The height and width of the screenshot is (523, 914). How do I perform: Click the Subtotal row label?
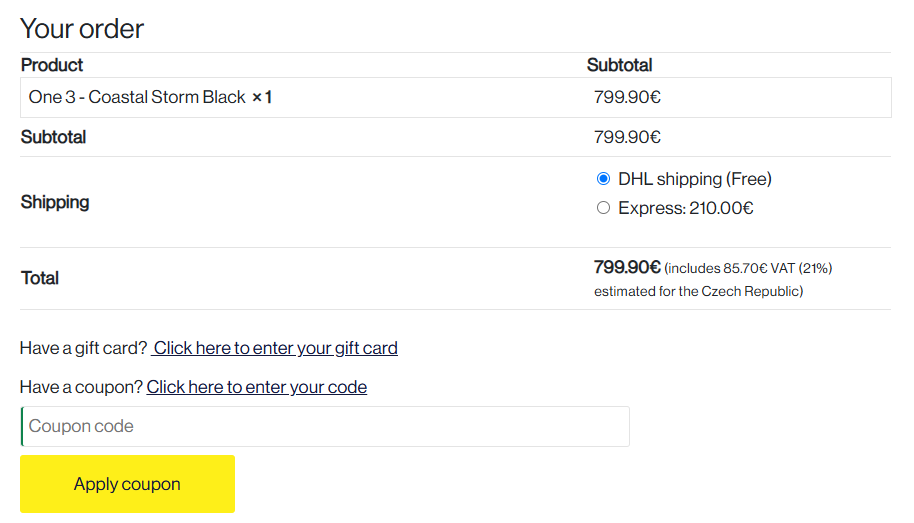(x=54, y=137)
